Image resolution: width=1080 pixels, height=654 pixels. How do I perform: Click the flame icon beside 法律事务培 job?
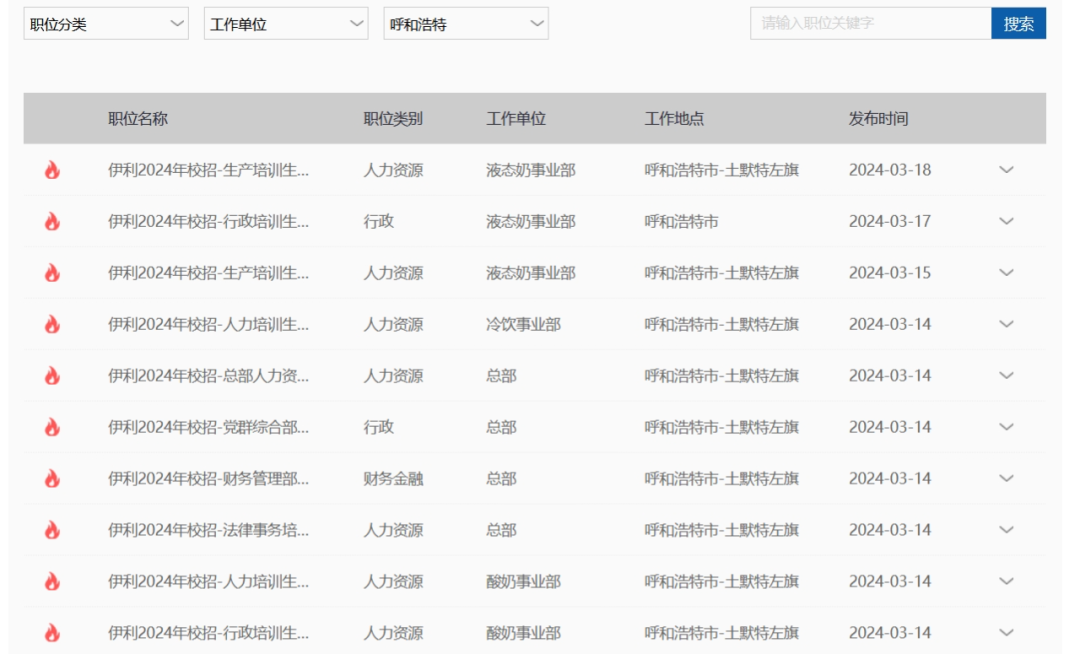tap(52, 530)
